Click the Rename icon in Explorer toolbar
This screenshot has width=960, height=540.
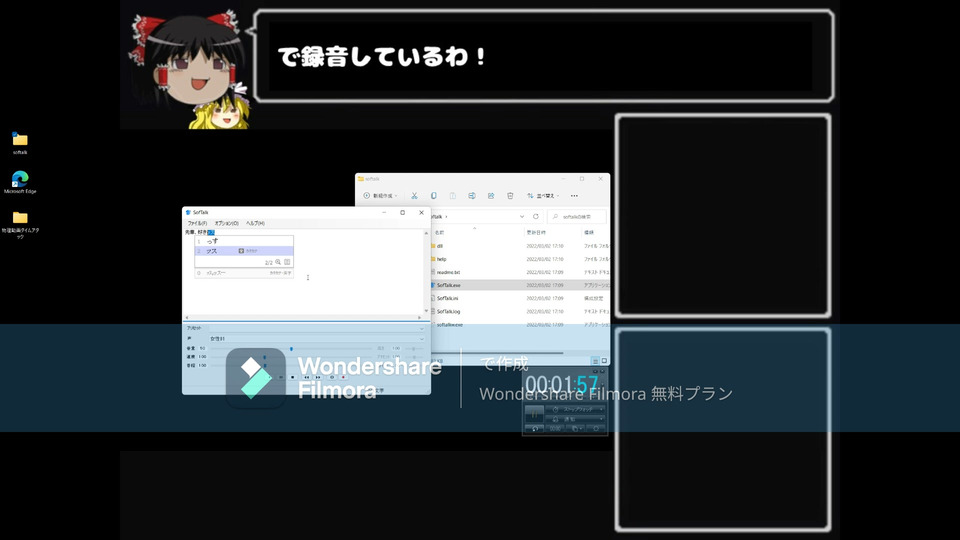pos(471,196)
